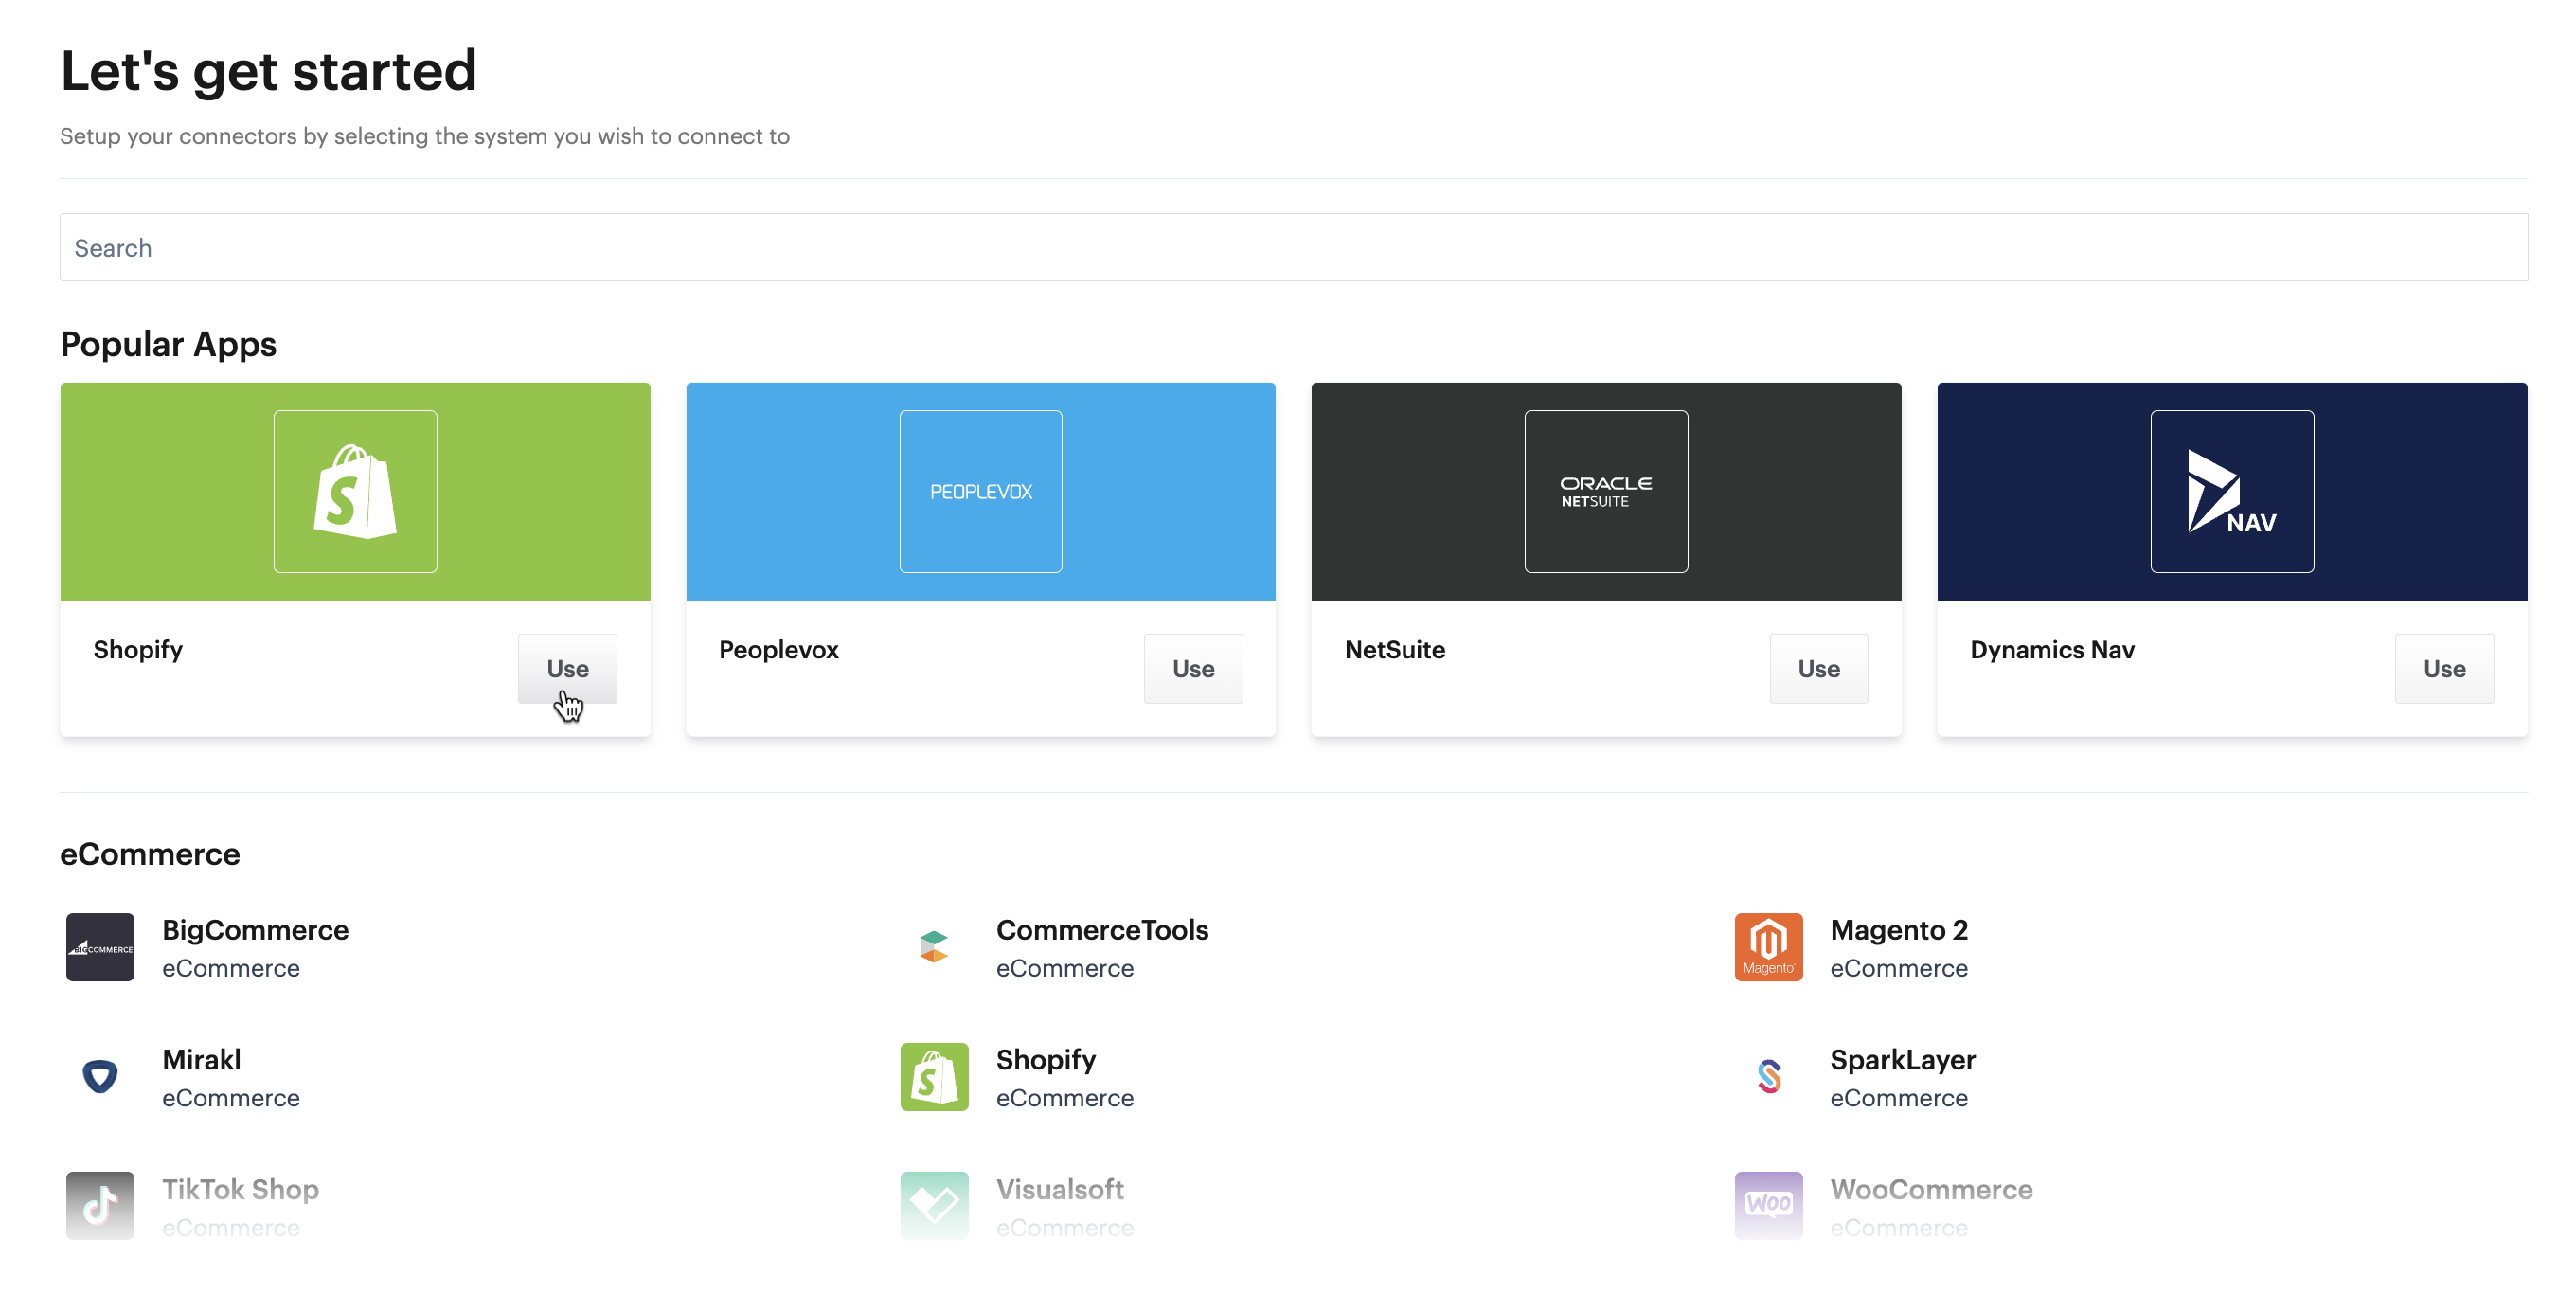Select the SparkLayer icon
2576x1311 pixels.
(x=1768, y=1077)
